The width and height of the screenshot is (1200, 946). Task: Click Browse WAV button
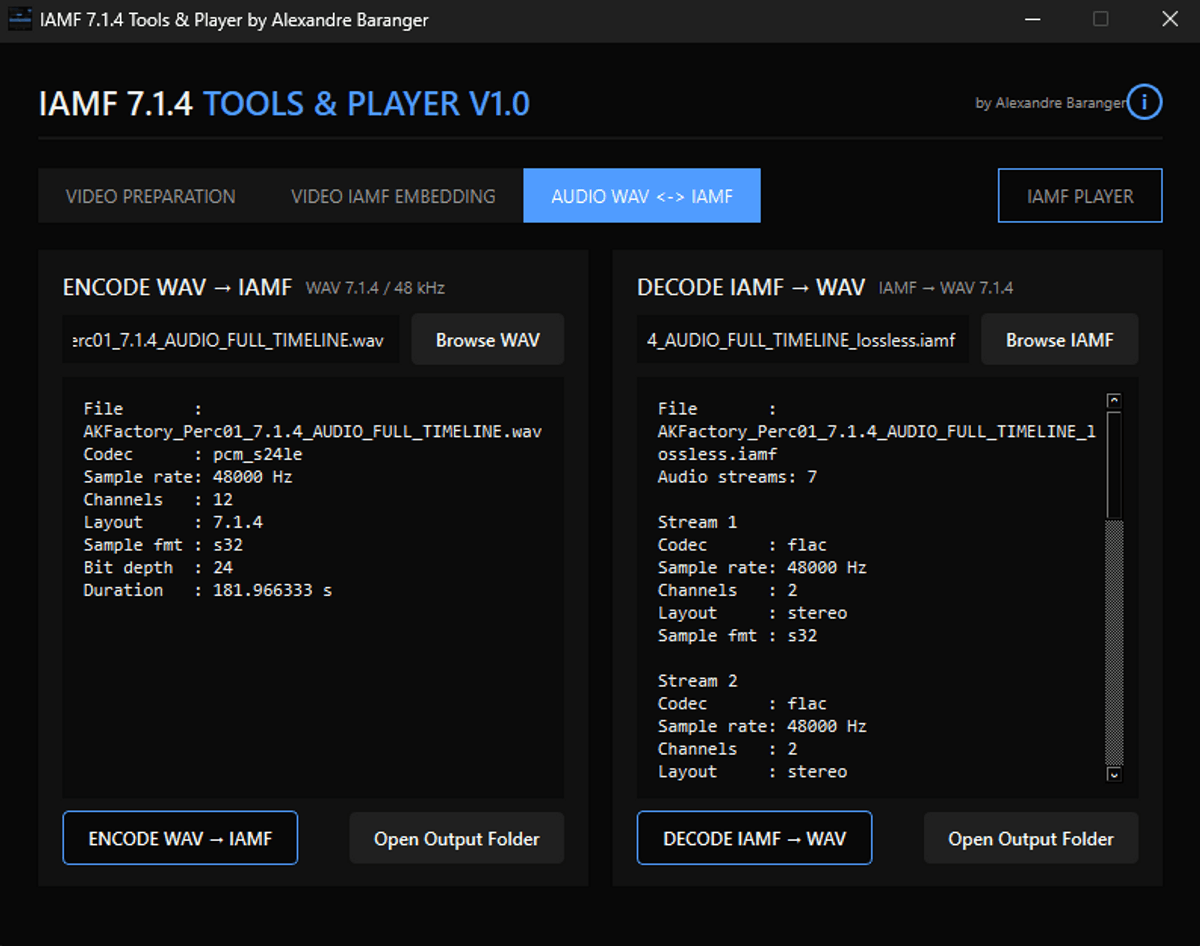tap(488, 340)
